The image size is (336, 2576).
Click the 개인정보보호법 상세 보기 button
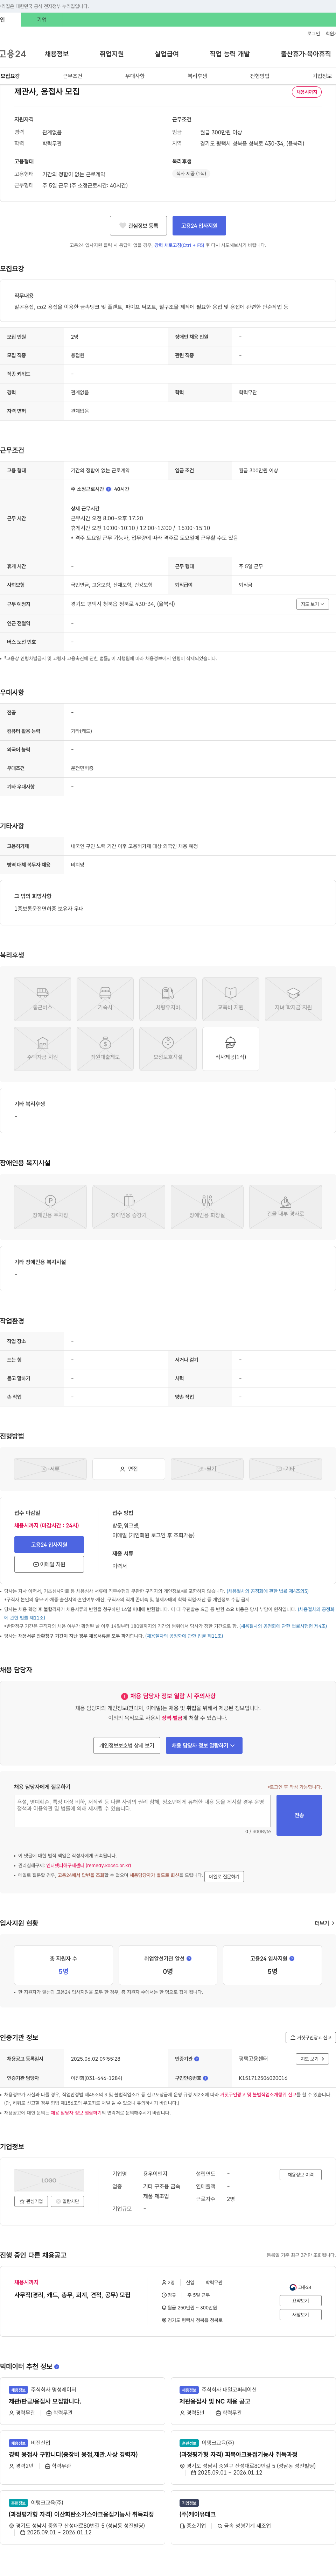[x=127, y=1745]
